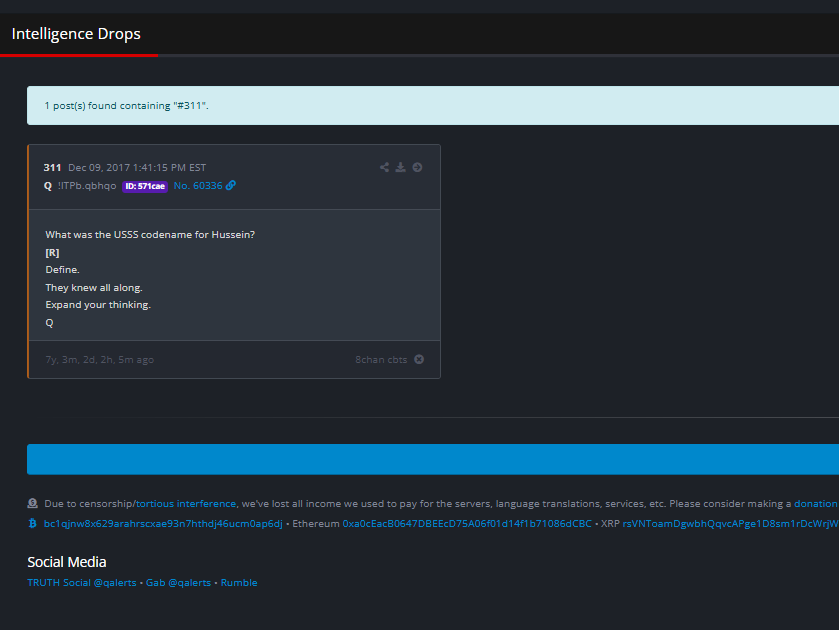Open the TRUTH Social @qalerts link
The height and width of the screenshot is (630, 839).
tap(82, 582)
